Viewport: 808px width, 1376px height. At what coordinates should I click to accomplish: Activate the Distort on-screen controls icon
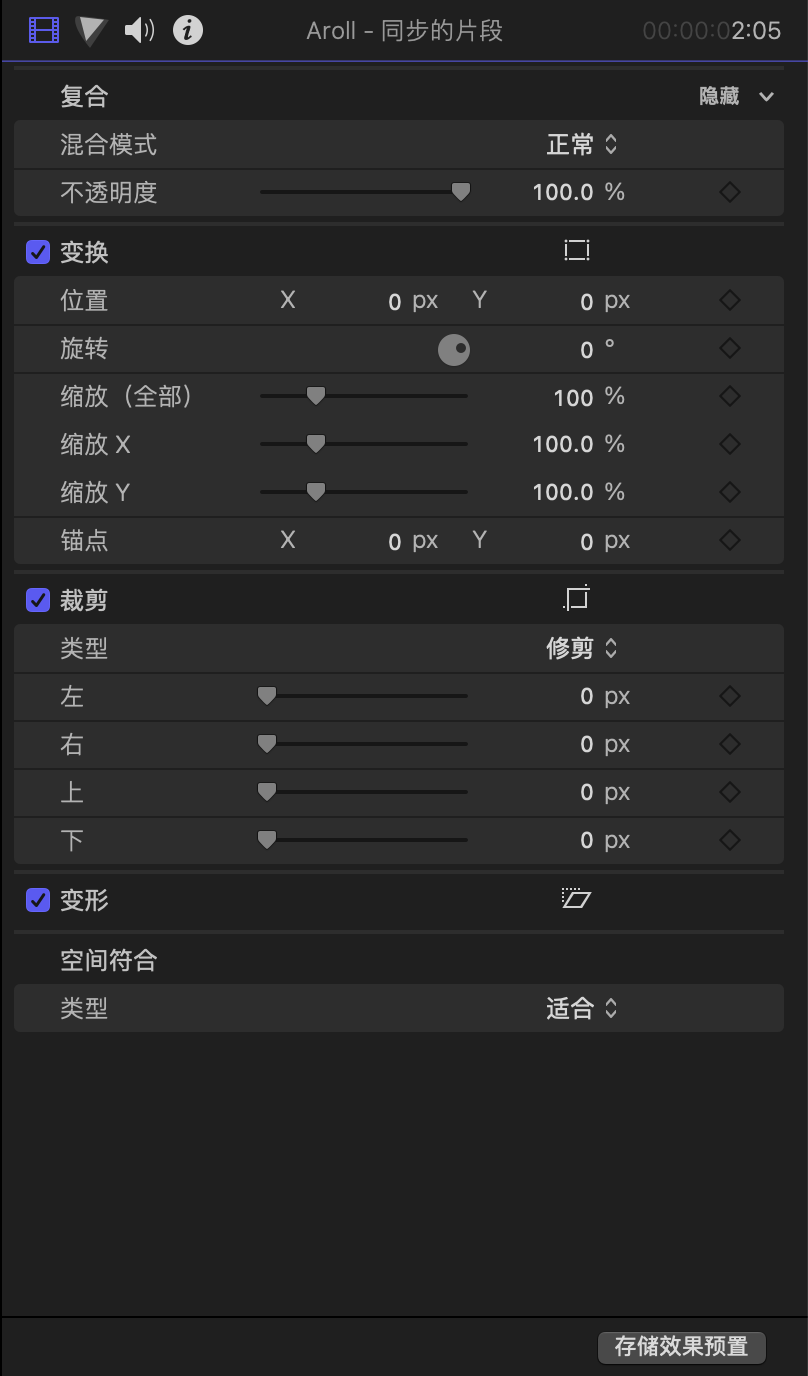pos(577,899)
